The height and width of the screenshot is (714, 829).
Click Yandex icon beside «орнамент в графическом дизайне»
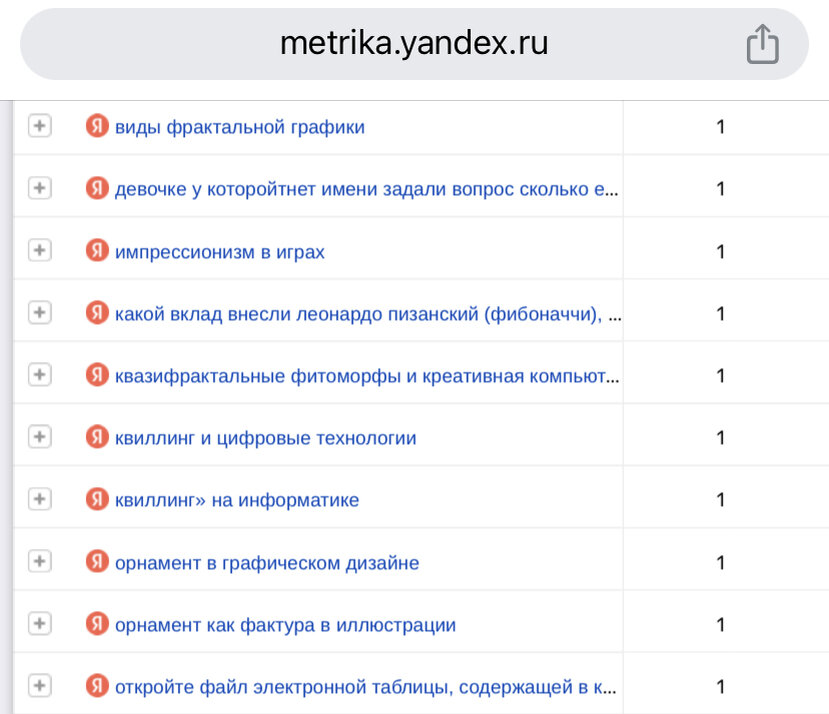97,561
